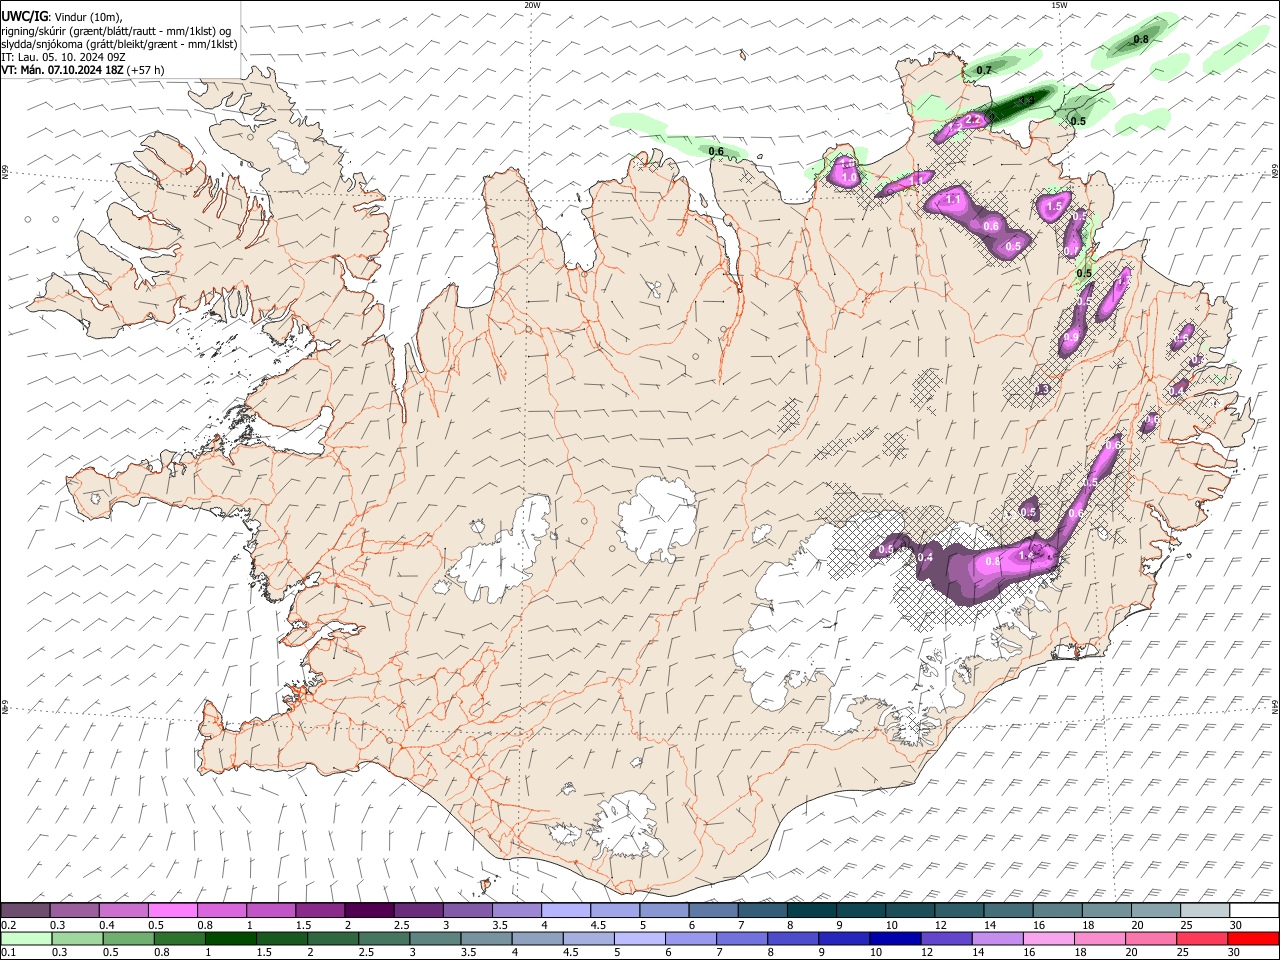The width and height of the screenshot is (1280, 960).
Task: Click the 'slydda/snjókoma (grátt/bleikt/grænt' description line
Action: pyautogui.click(x=119, y=44)
